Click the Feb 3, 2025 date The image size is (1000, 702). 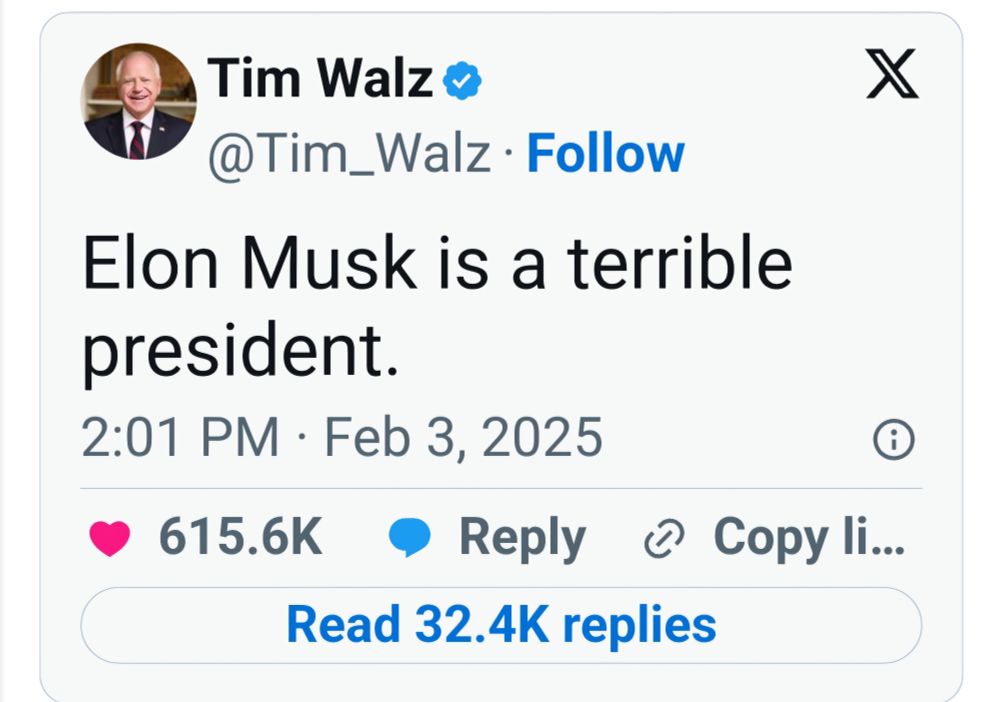463,438
